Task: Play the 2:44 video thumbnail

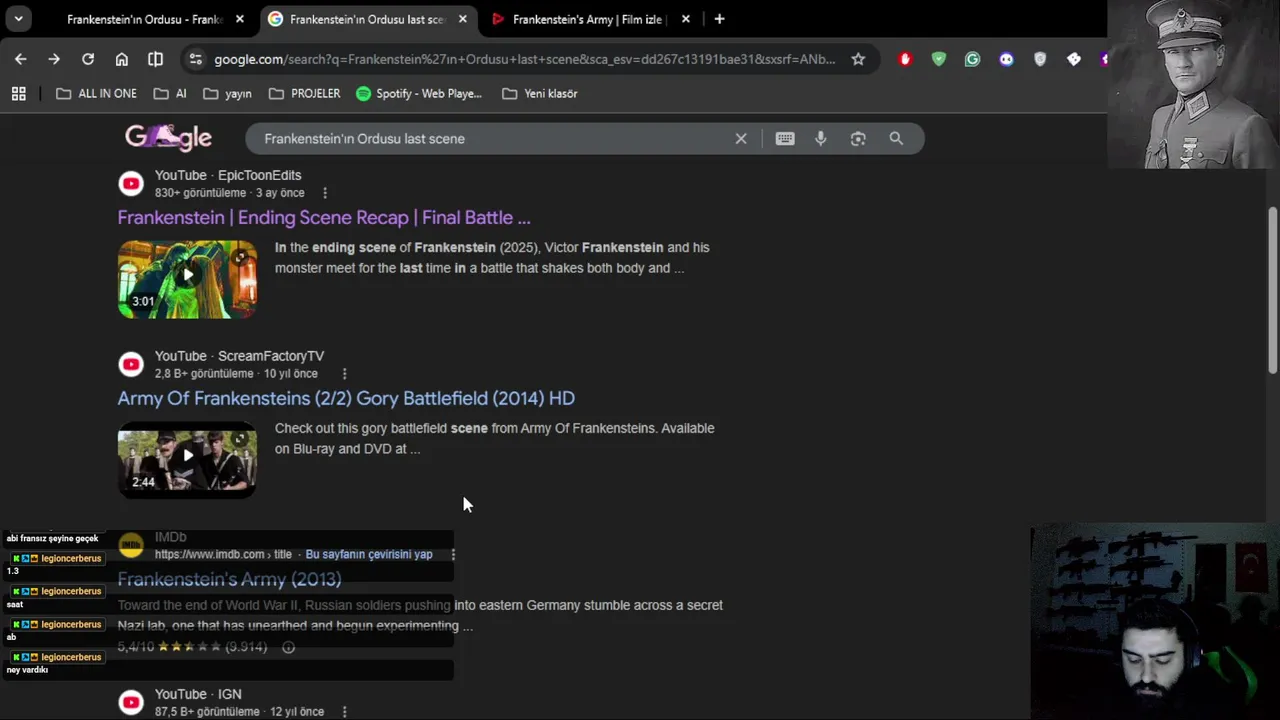Action: pos(187,459)
